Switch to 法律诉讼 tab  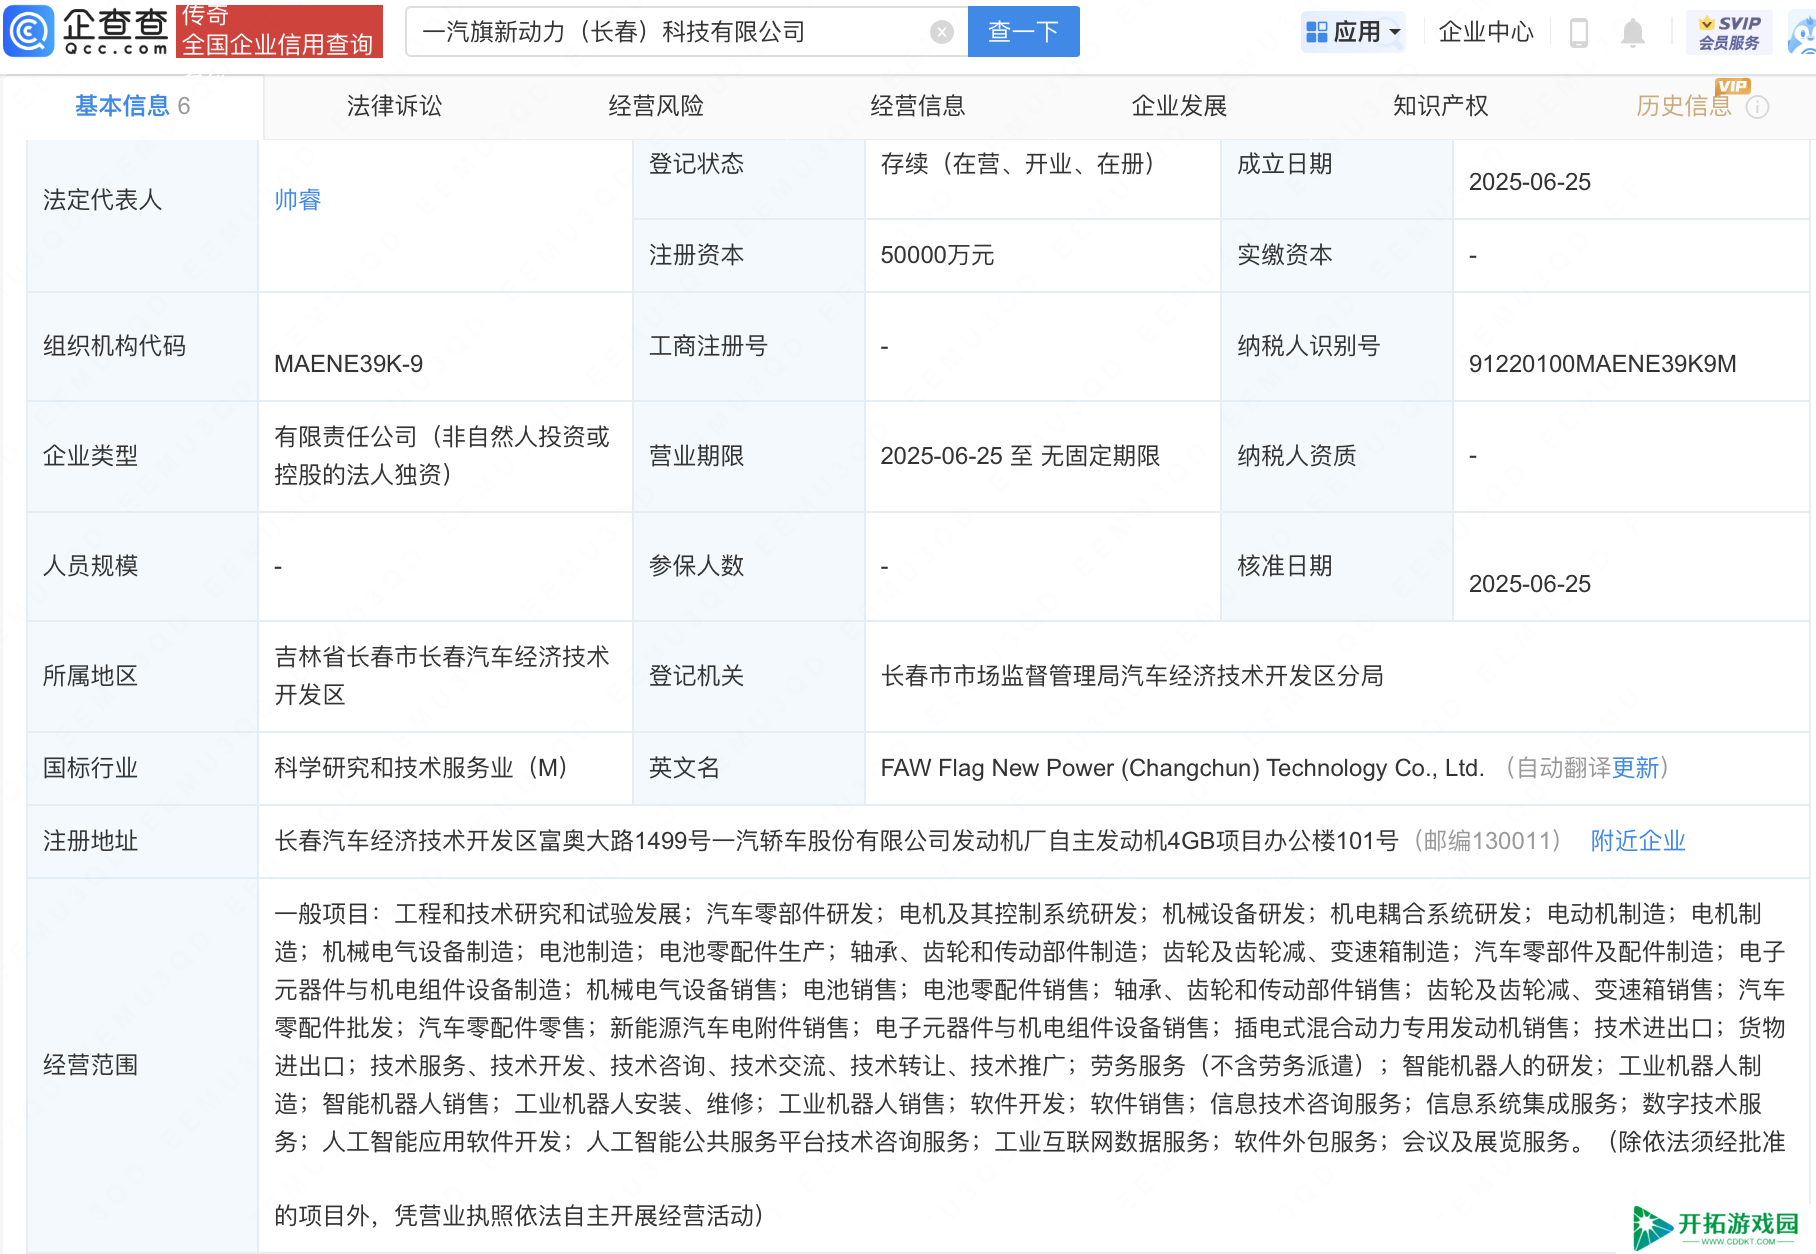394,106
